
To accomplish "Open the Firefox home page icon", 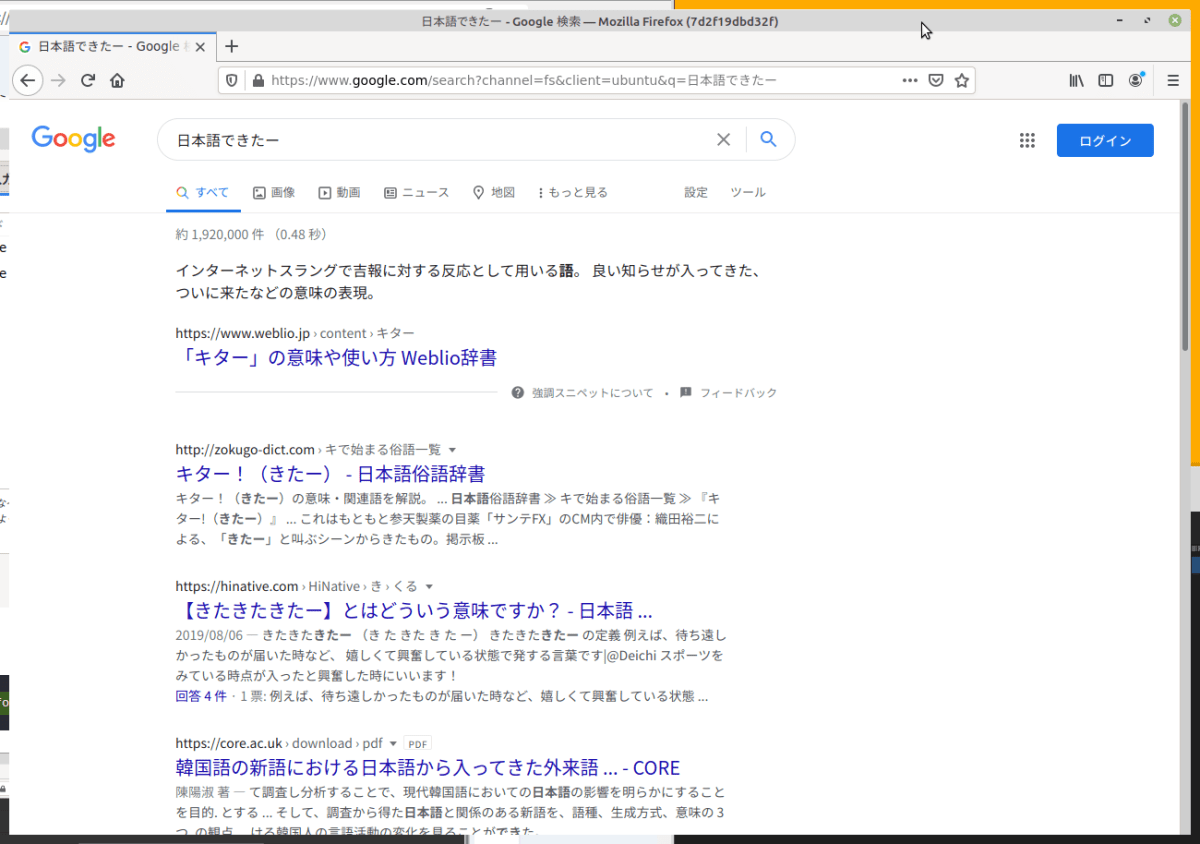I will [x=117, y=81].
